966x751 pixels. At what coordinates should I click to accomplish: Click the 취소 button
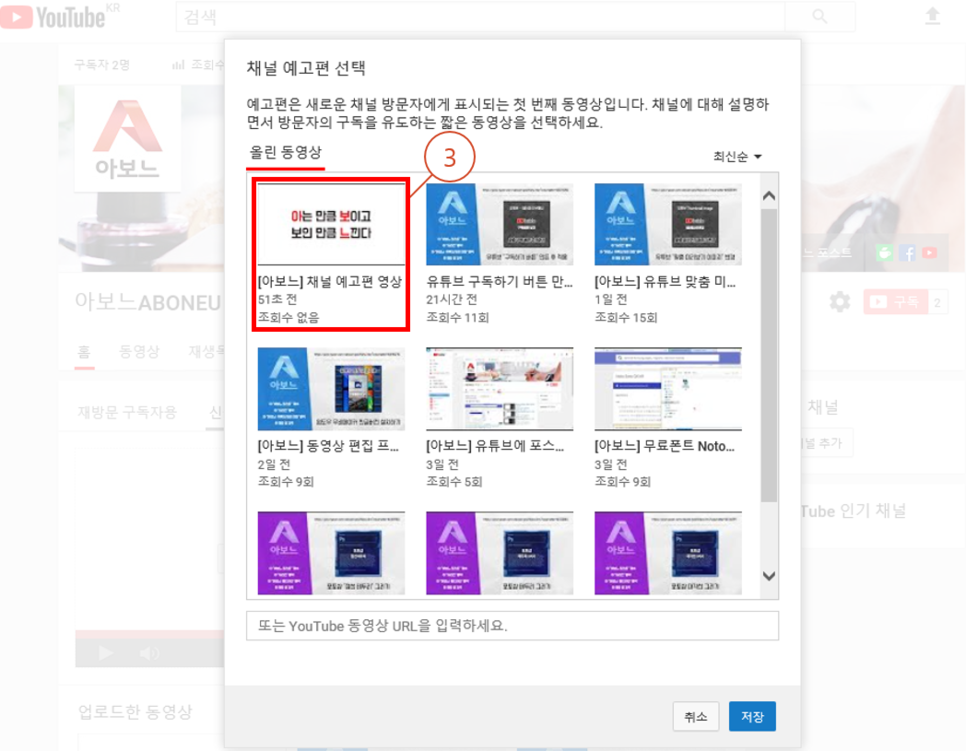696,716
